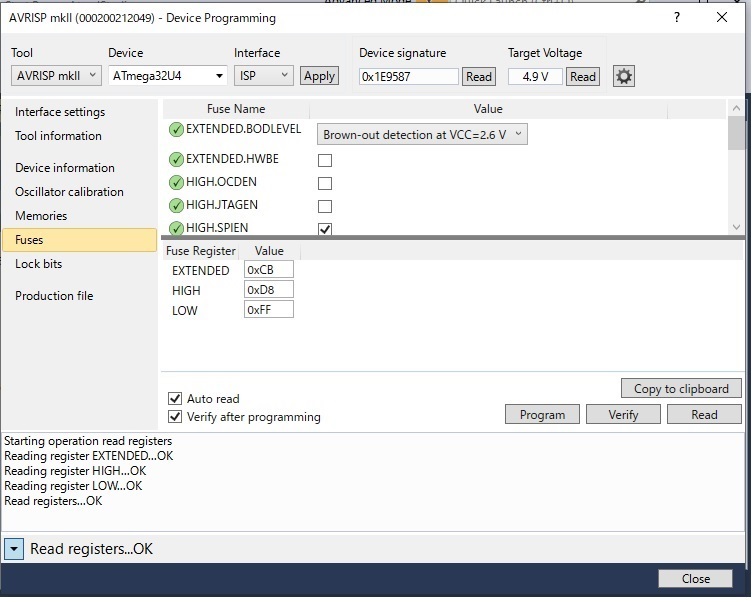Image resolution: width=754 pixels, height=602 pixels.
Task: Select the Fuses page
Action: coord(79,240)
